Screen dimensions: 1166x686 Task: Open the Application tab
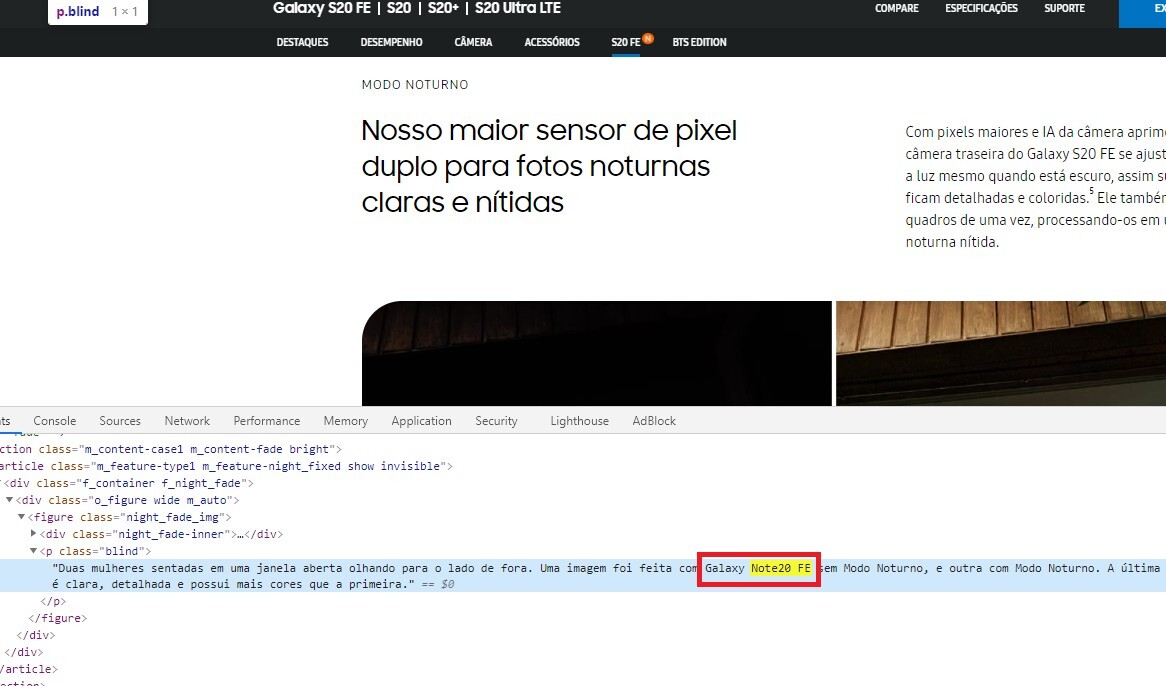pos(421,421)
